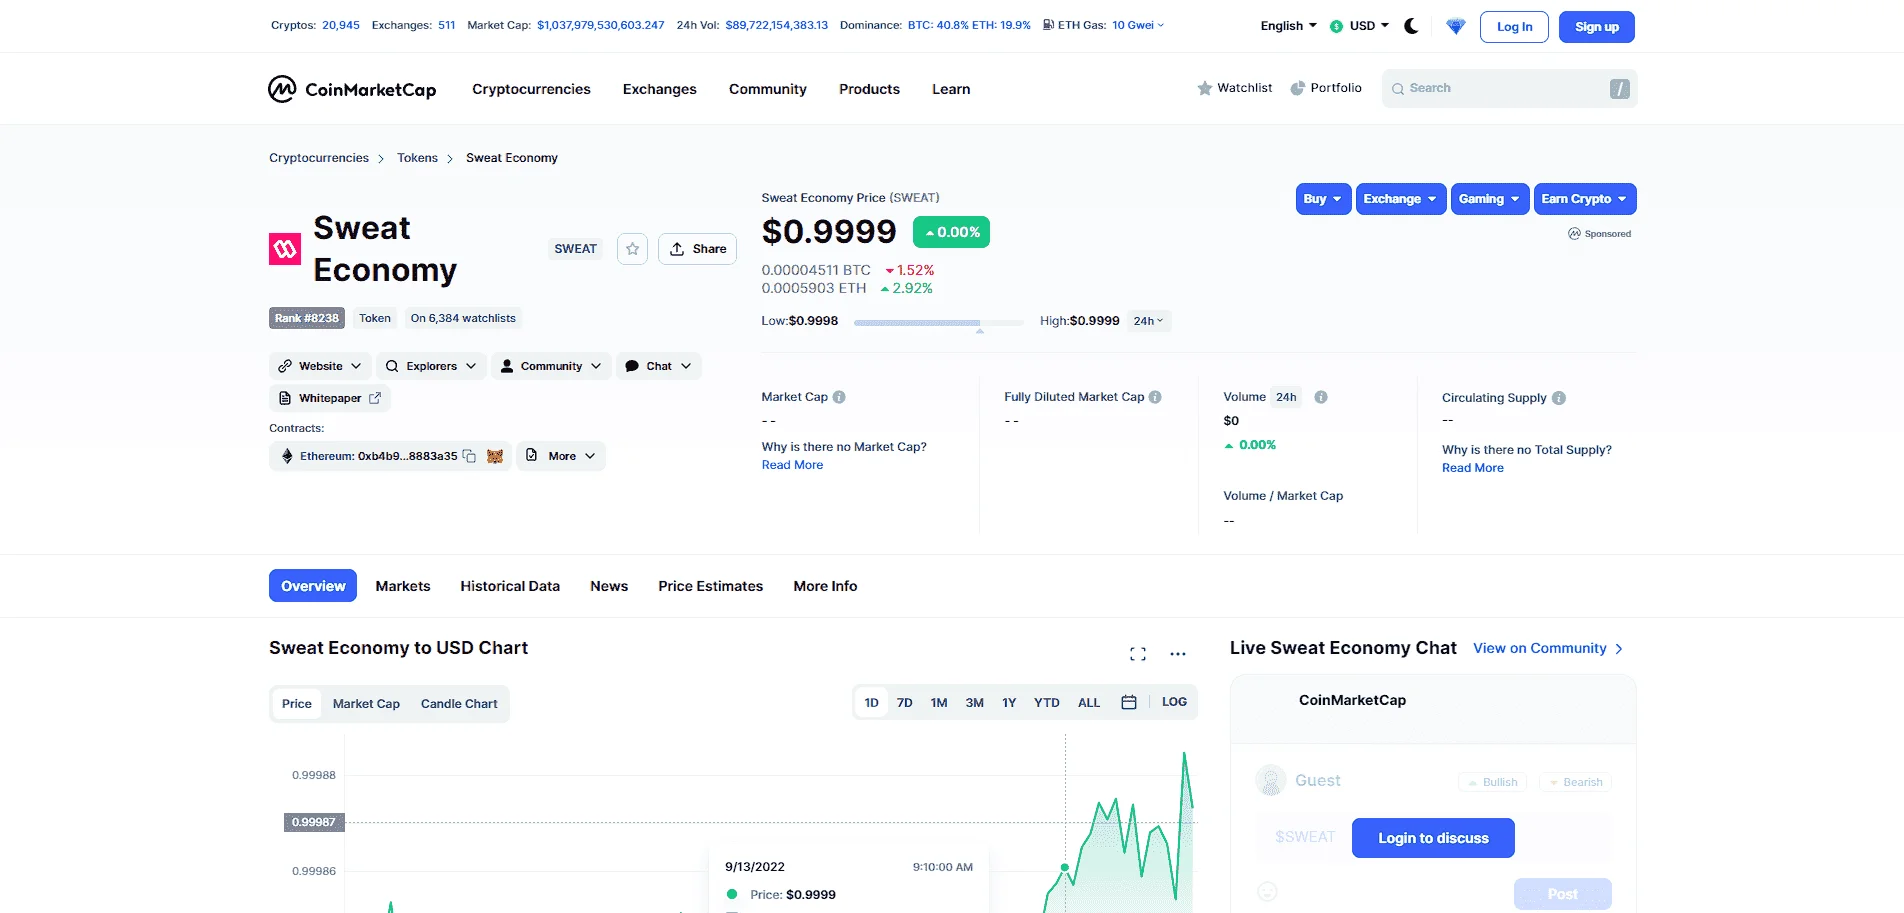Open the Gaming dropdown button
Screen dimensions: 1904x913
(1490, 199)
